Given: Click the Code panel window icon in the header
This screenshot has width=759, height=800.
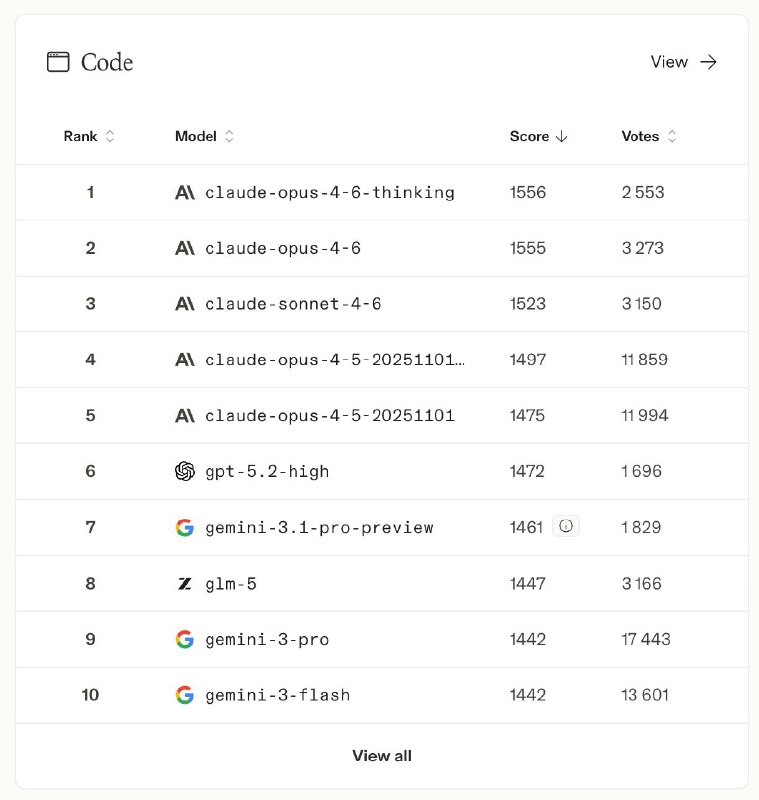Looking at the screenshot, I should 55,61.
